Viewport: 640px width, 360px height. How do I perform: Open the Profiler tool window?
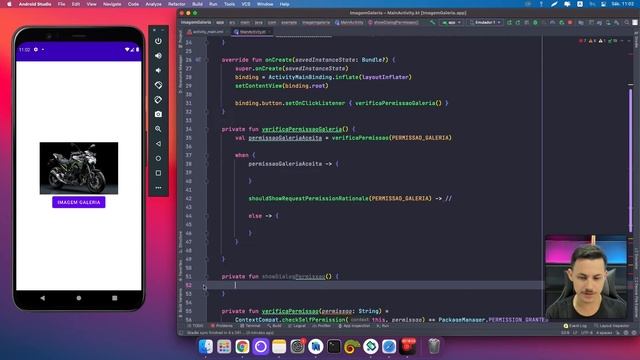(x=322, y=326)
